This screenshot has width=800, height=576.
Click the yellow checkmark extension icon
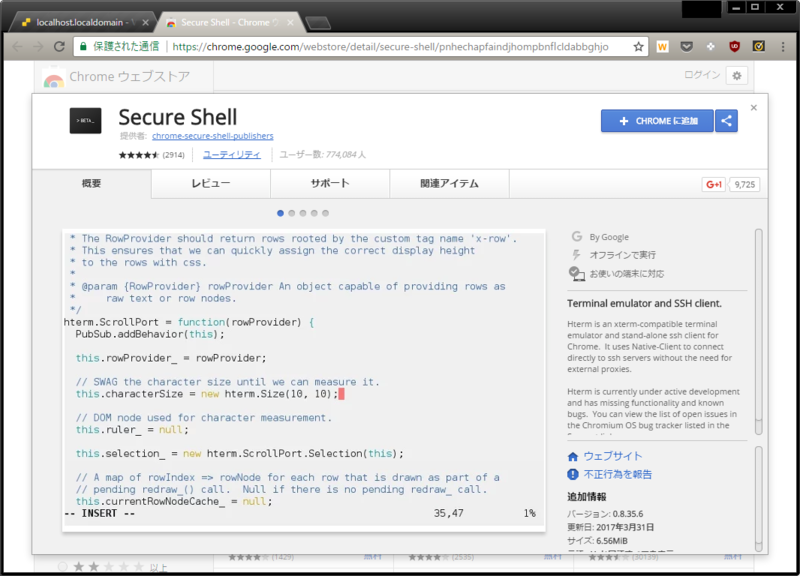point(759,47)
